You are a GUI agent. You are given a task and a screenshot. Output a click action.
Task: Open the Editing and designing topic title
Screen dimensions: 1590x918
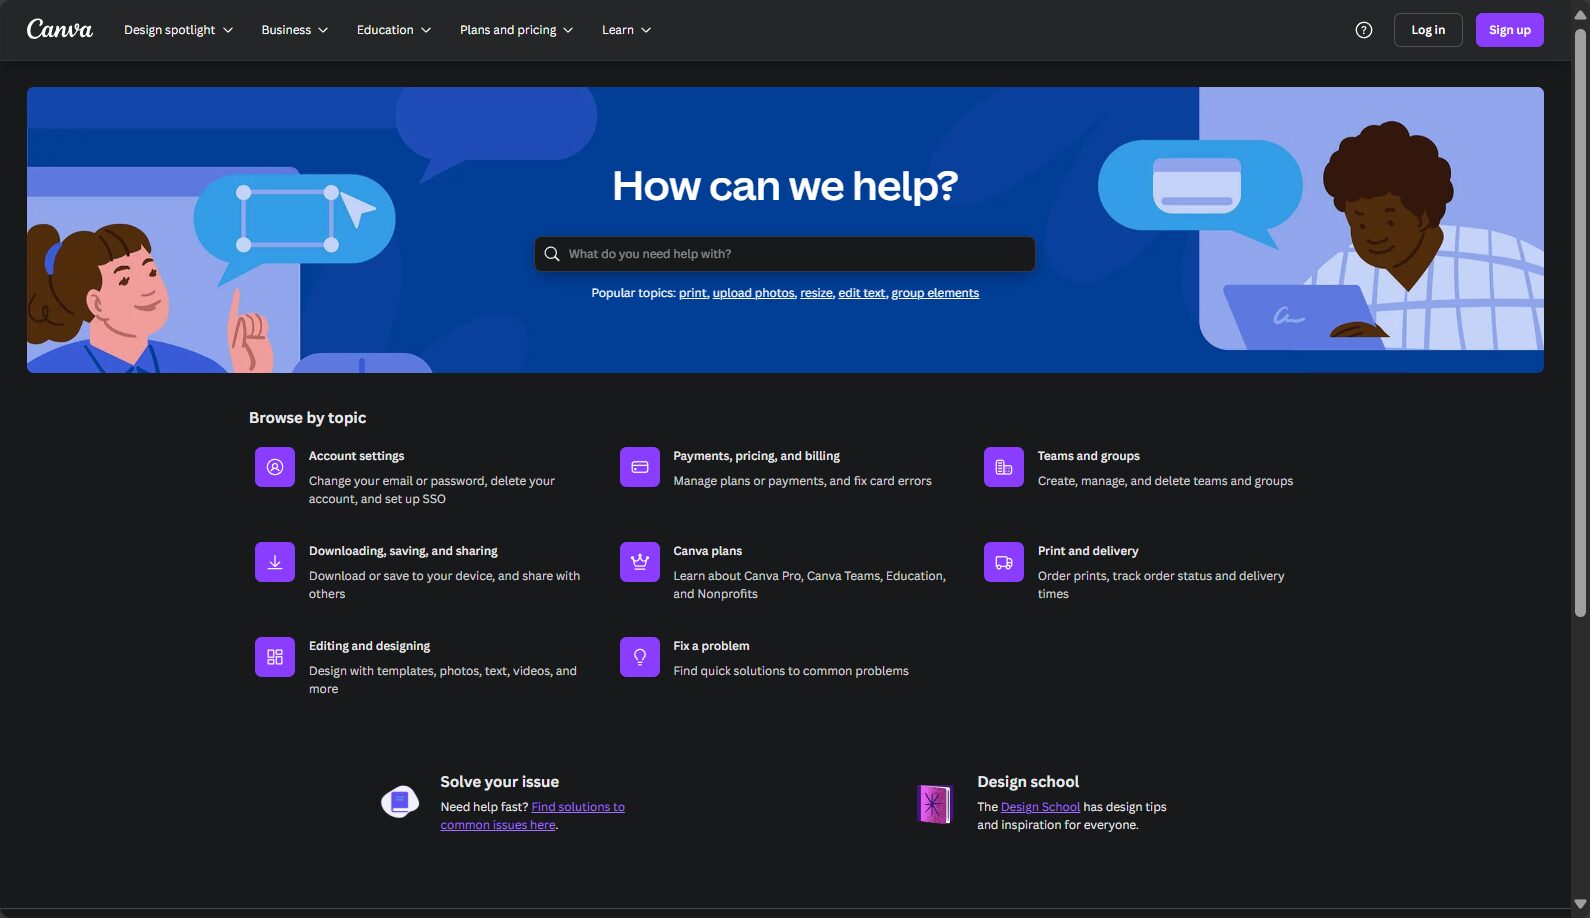click(370, 646)
